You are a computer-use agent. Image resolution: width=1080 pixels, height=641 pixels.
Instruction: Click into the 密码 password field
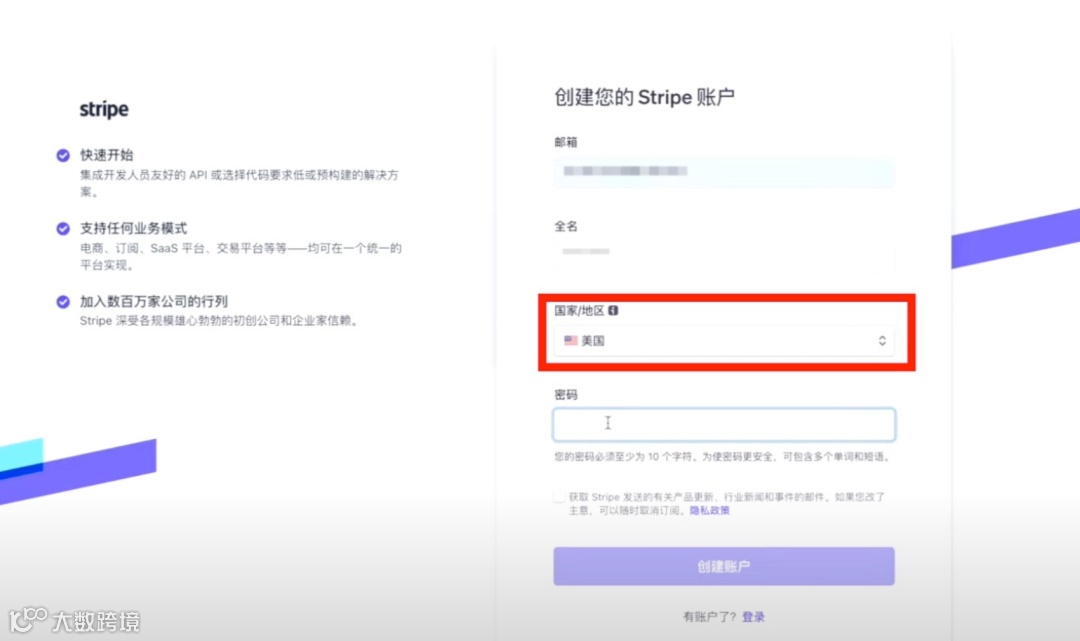click(724, 425)
